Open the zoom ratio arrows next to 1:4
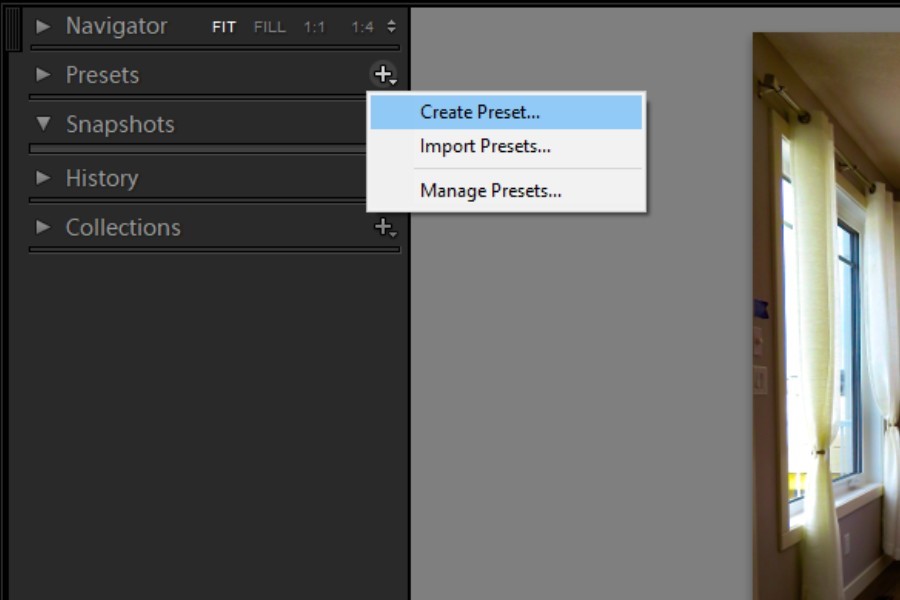The height and width of the screenshot is (600, 900). tap(391, 27)
